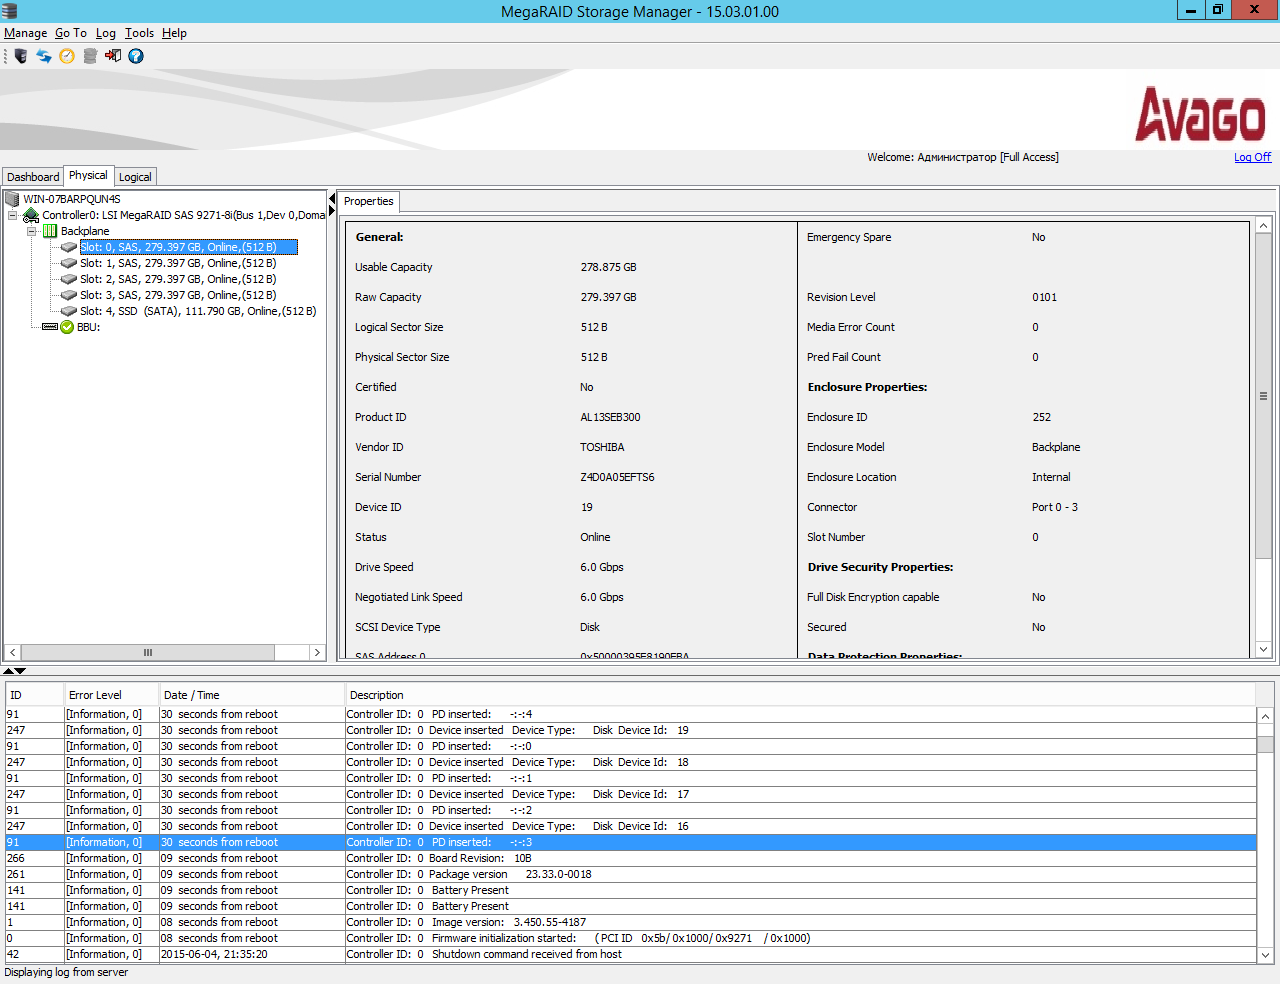Select Slot 2 SAS drive in tree
The image size is (1280, 984).
click(178, 279)
